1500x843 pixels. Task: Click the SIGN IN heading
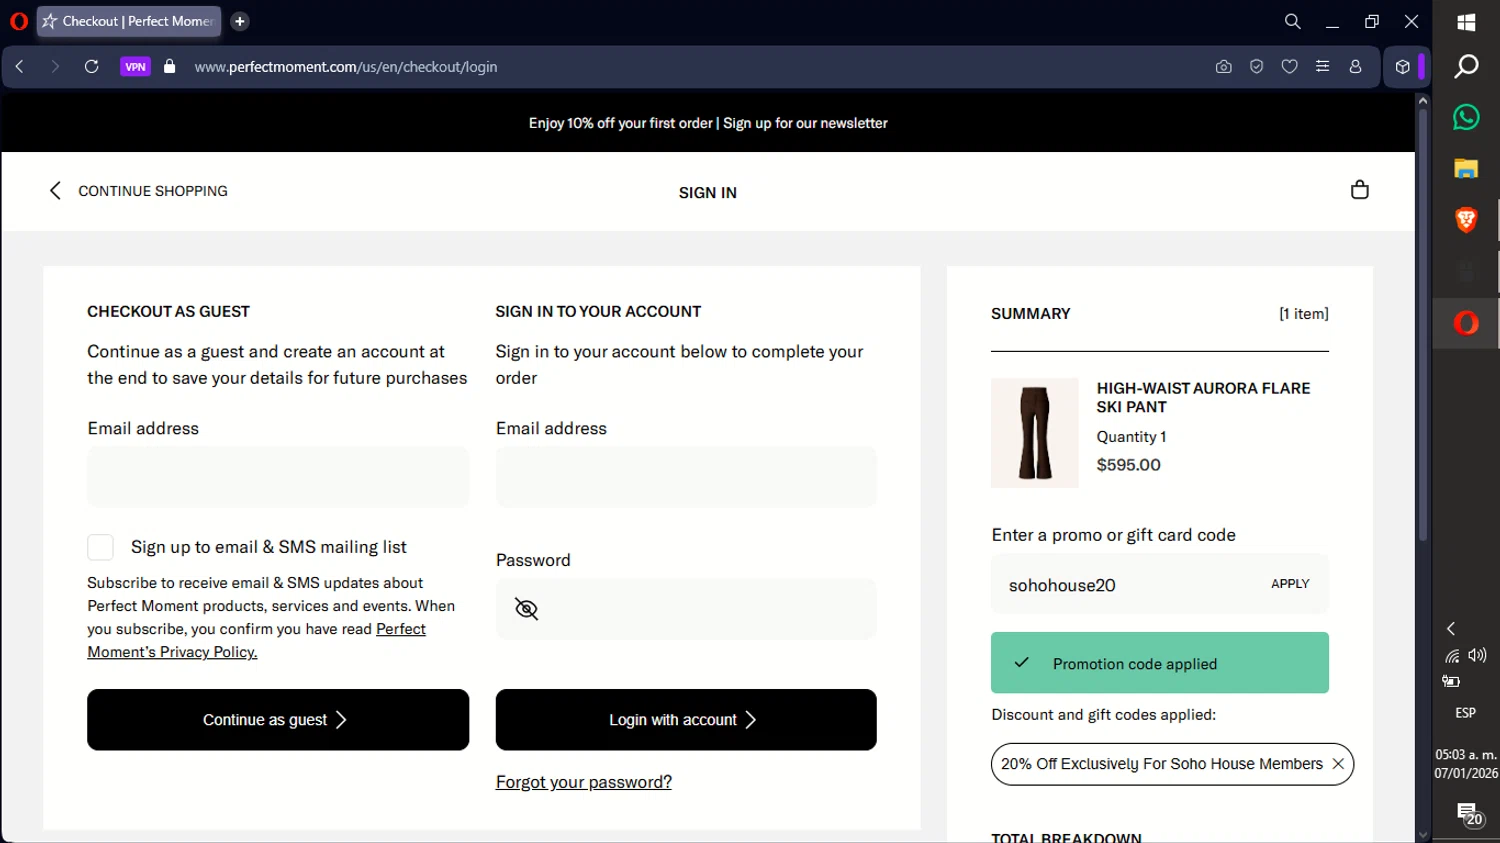(x=708, y=193)
